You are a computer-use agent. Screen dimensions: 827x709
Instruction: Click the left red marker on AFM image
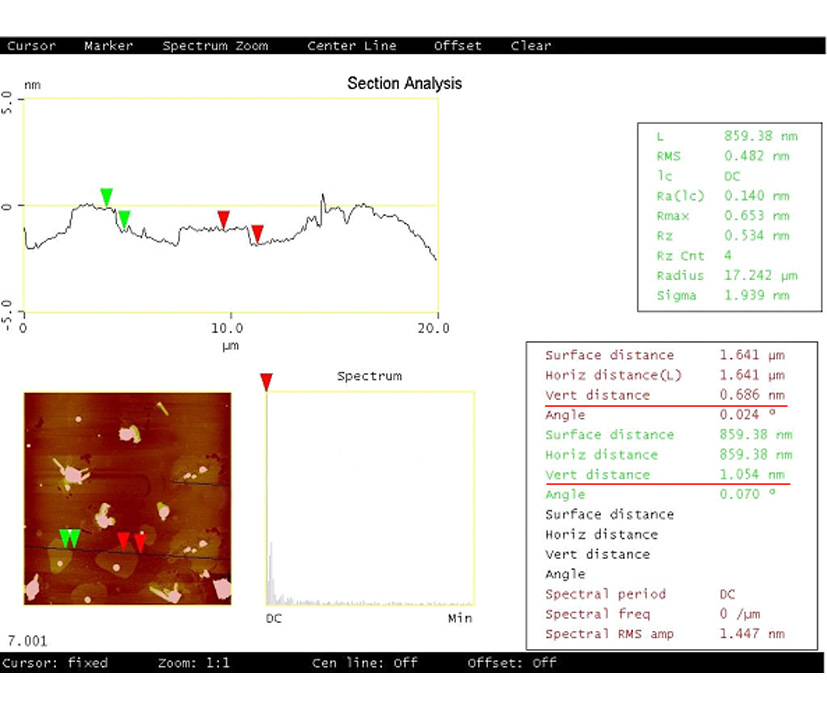point(123,541)
